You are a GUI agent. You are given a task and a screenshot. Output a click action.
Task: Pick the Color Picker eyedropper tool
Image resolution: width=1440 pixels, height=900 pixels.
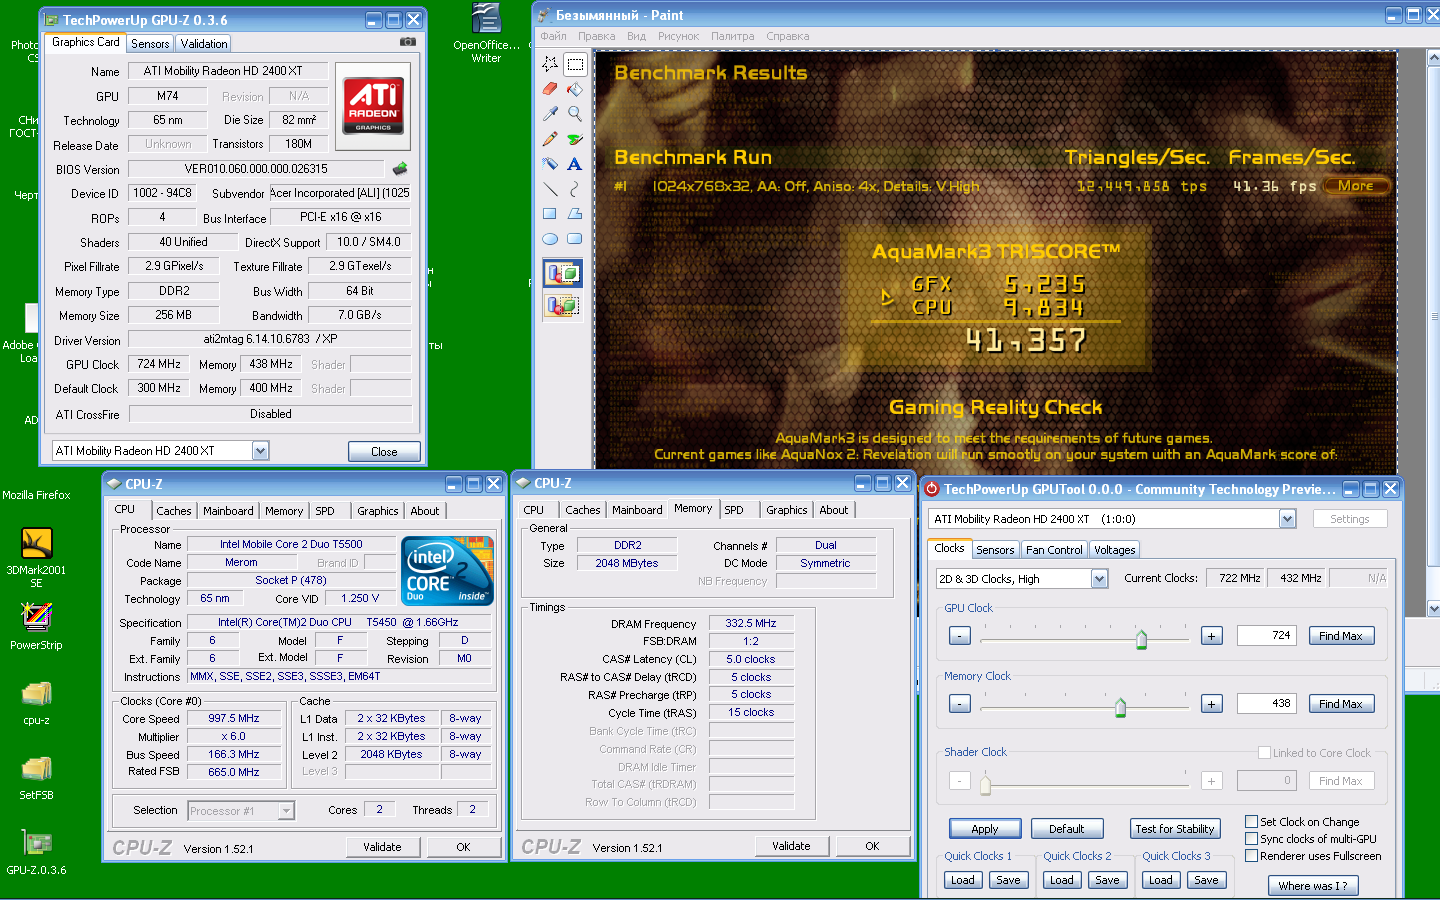pyautogui.click(x=550, y=114)
